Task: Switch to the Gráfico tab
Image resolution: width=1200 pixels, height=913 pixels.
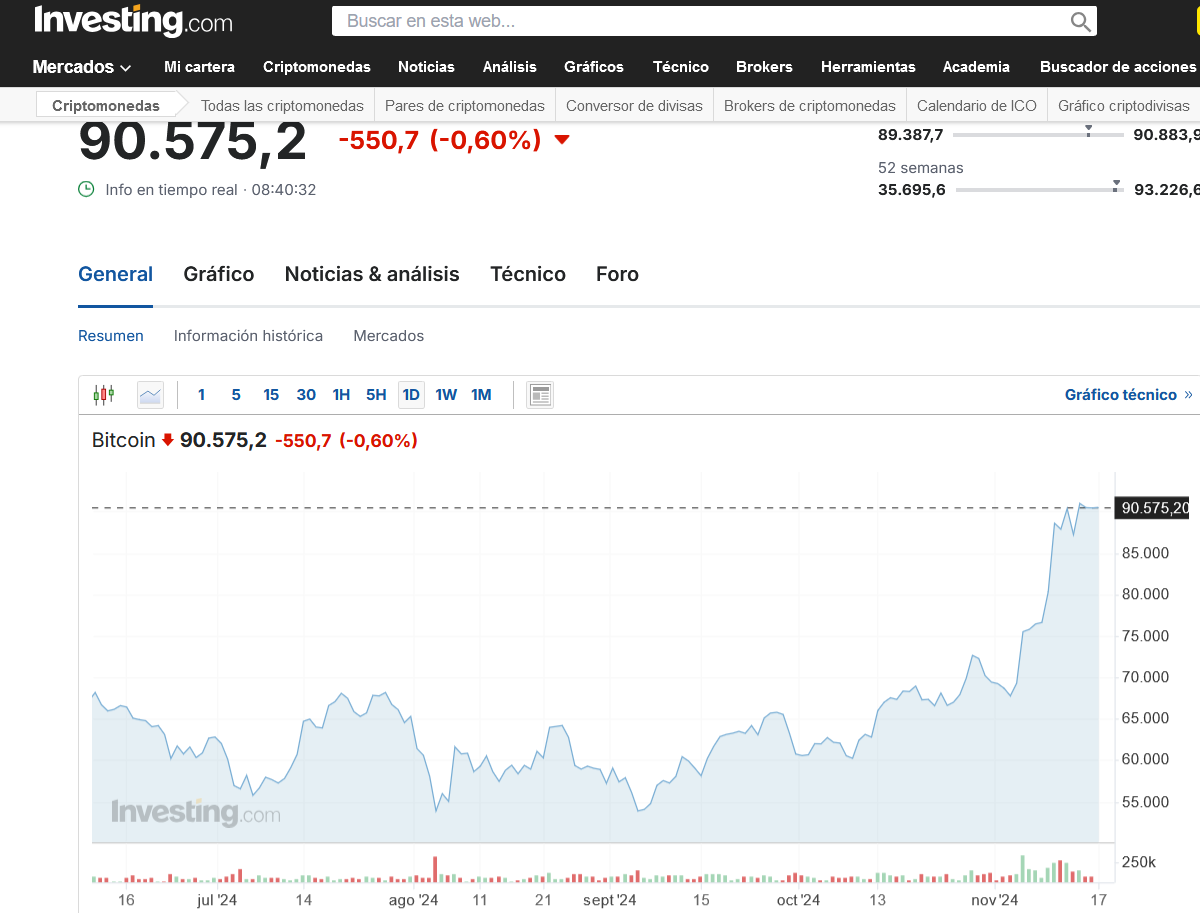Action: click(x=219, y=274)
